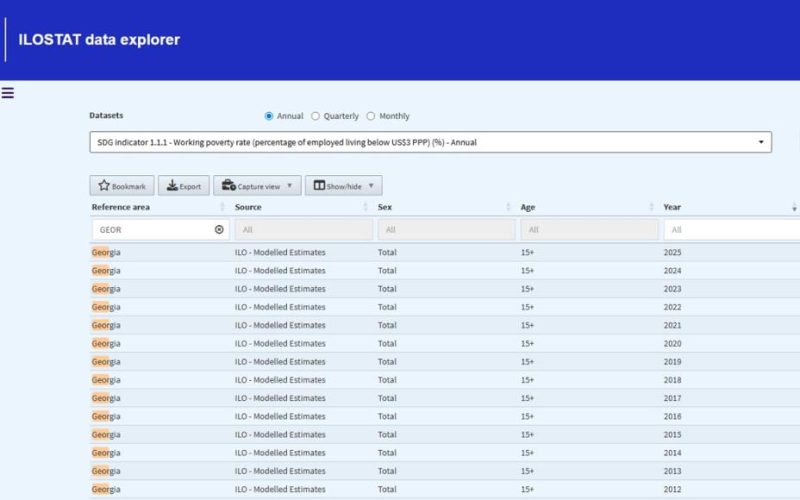Screen dimensions: 800x500
Task: Click the year 2023 cell
Action: [672, 289]
